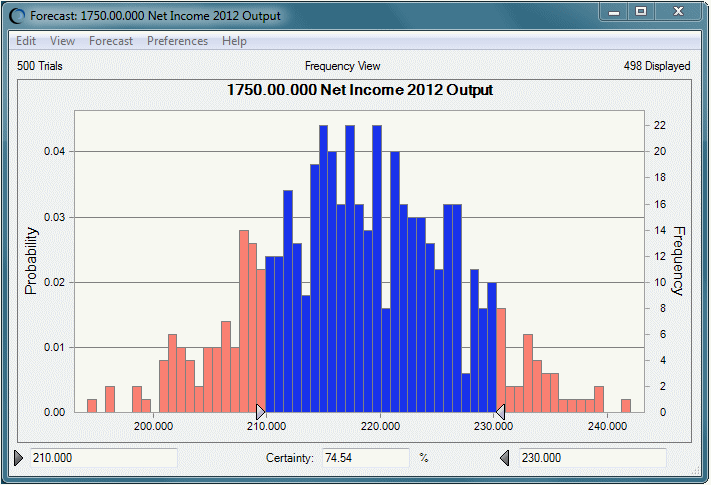The width and height of the screenshot is (711, 485).
Task: Click the 240.000 x-axis label
Action: click(x=607, y=426)
